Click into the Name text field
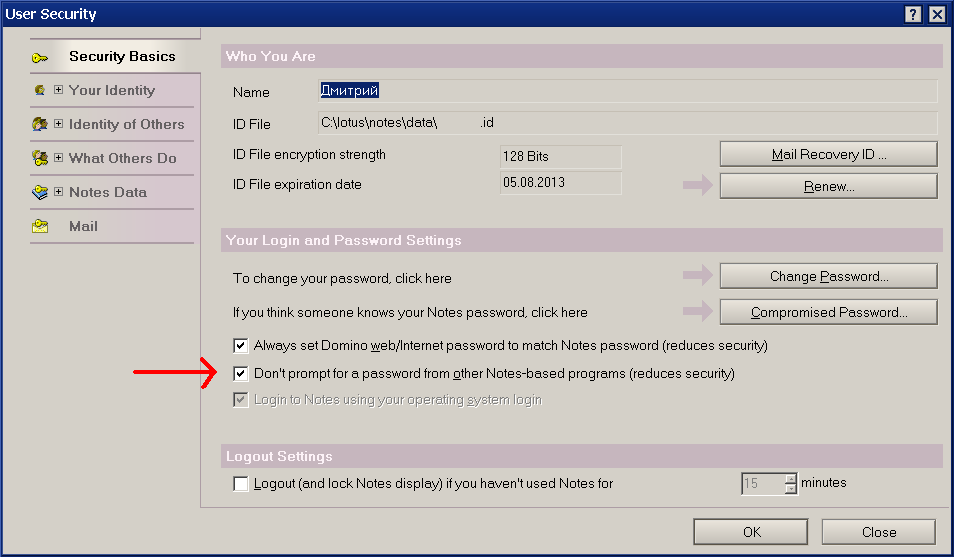The height and width of the screenshot is (557, 954). [627, 91]
